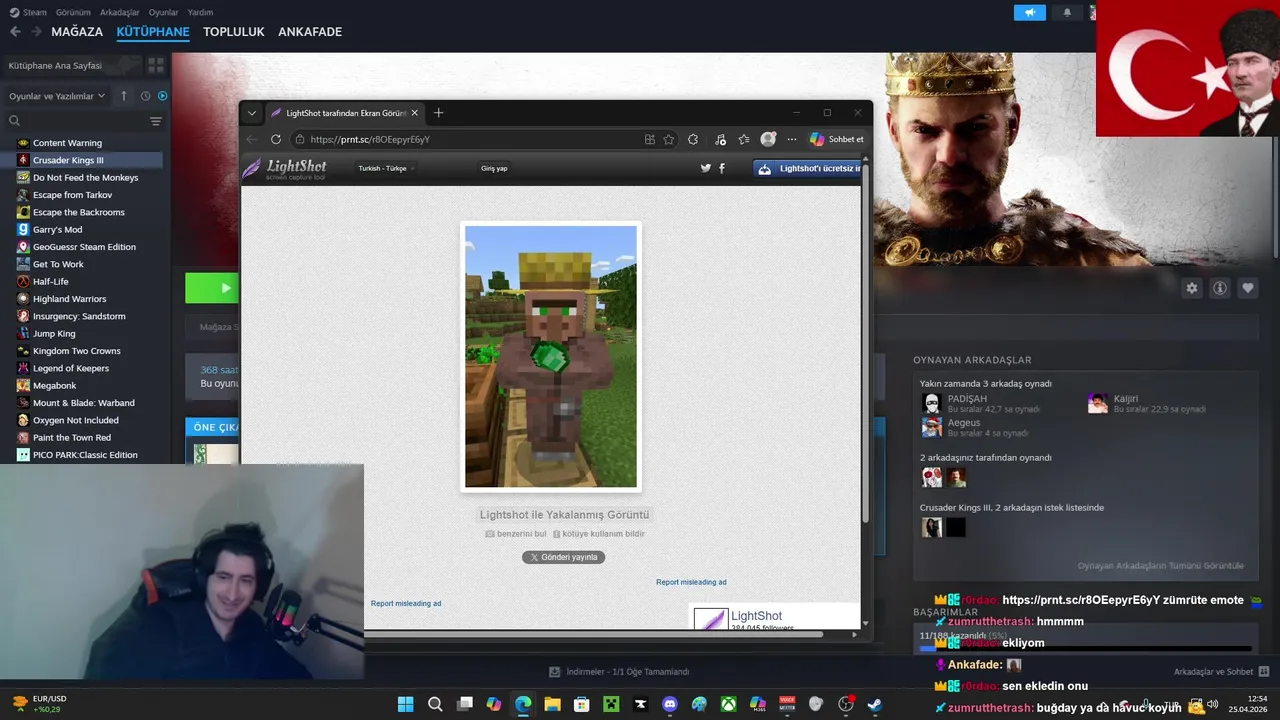This screenshot has height=720, width=1280.
Task: Go to the MAĞAZA tab
Action: click(77, 32)
